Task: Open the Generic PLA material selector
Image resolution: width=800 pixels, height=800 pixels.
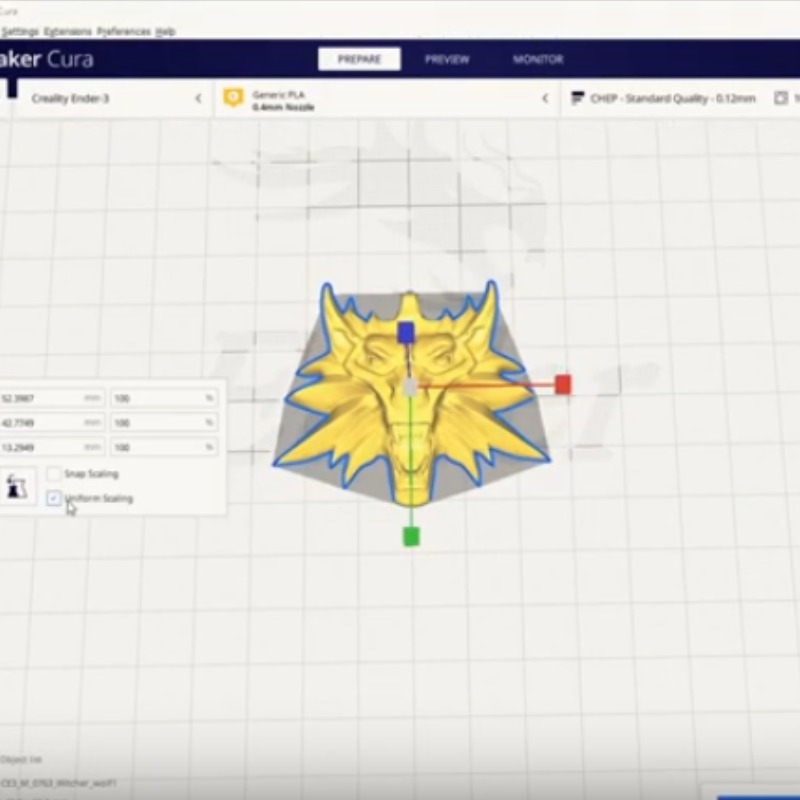Action: point(387,98)
